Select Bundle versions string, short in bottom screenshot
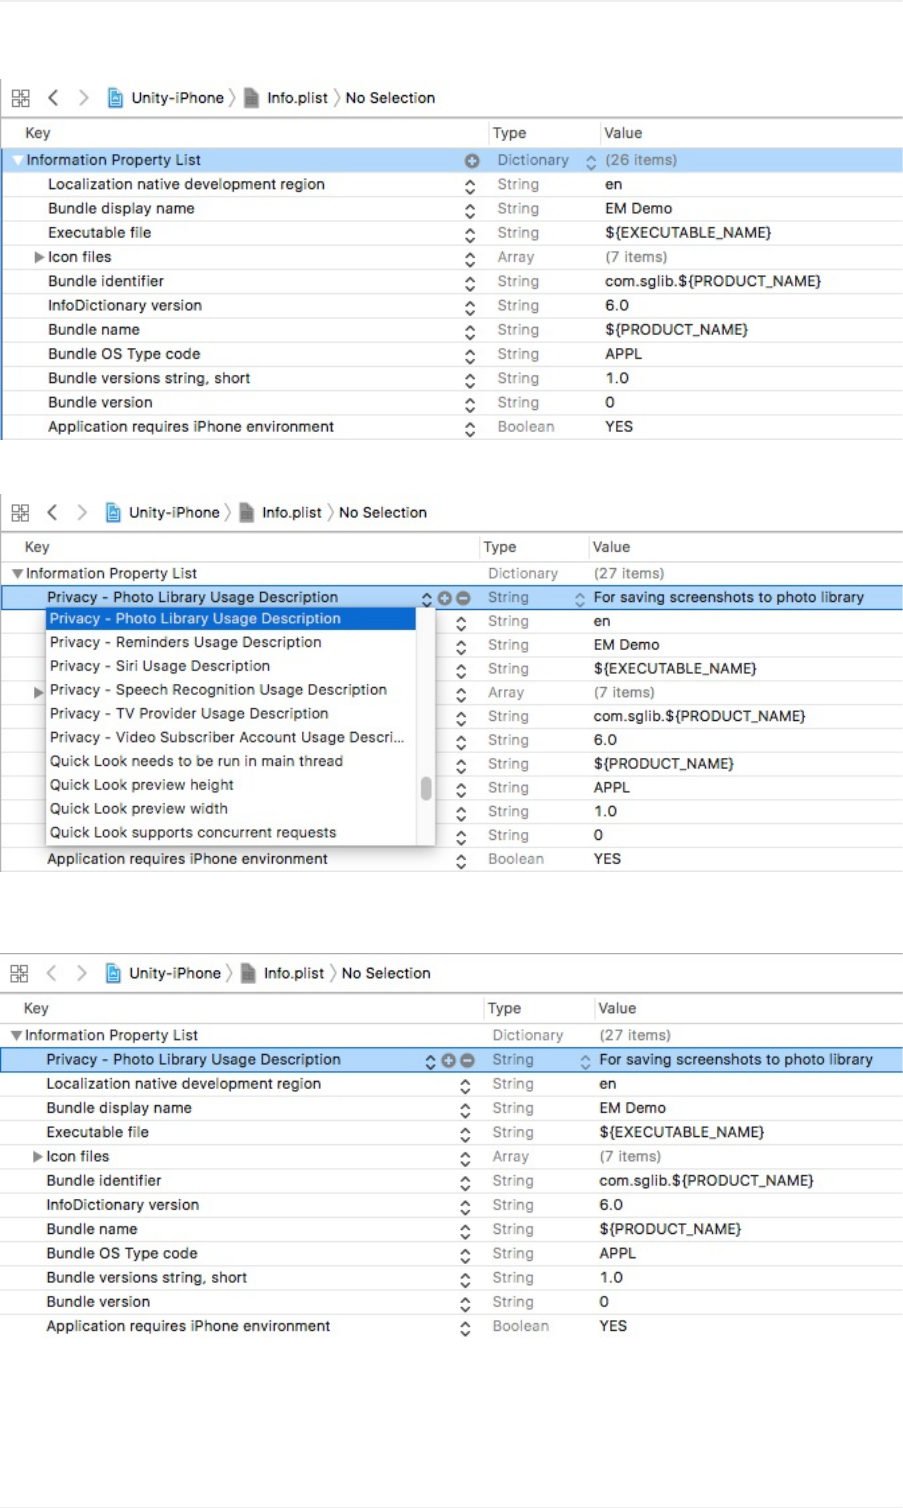Viewport: 903px width, 1508px height. [x=147, y=1278]
